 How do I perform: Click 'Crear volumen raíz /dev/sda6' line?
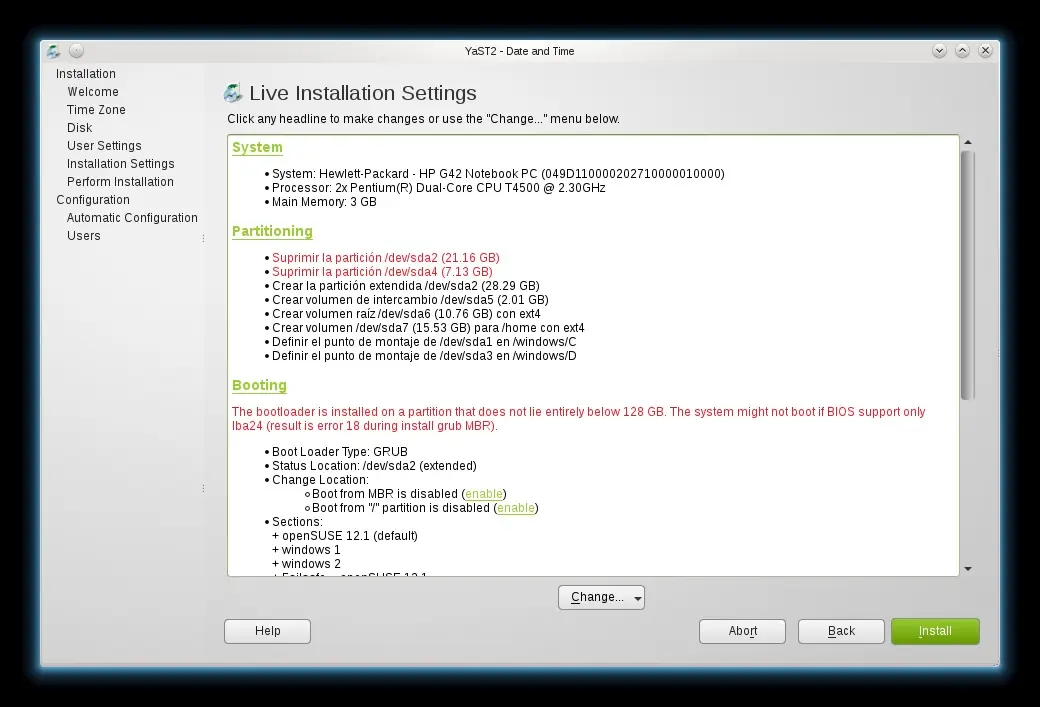coord(406,314)
